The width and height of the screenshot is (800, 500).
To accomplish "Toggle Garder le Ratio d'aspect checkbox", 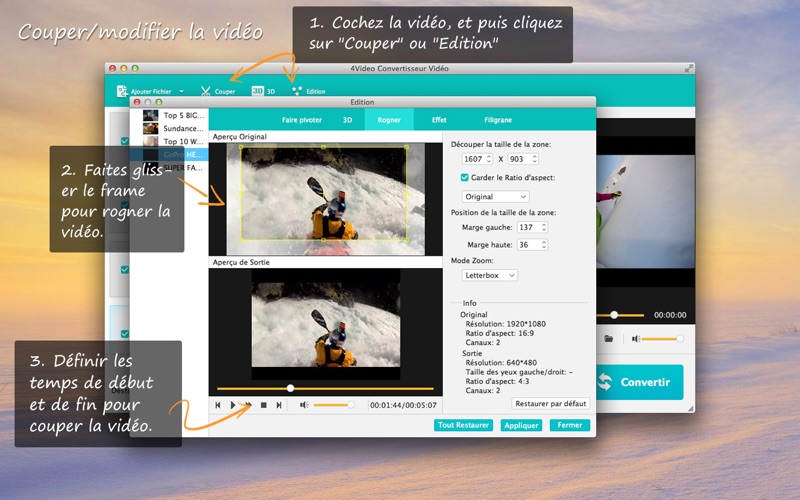I will pyautogui.click(x=464, y=178).
